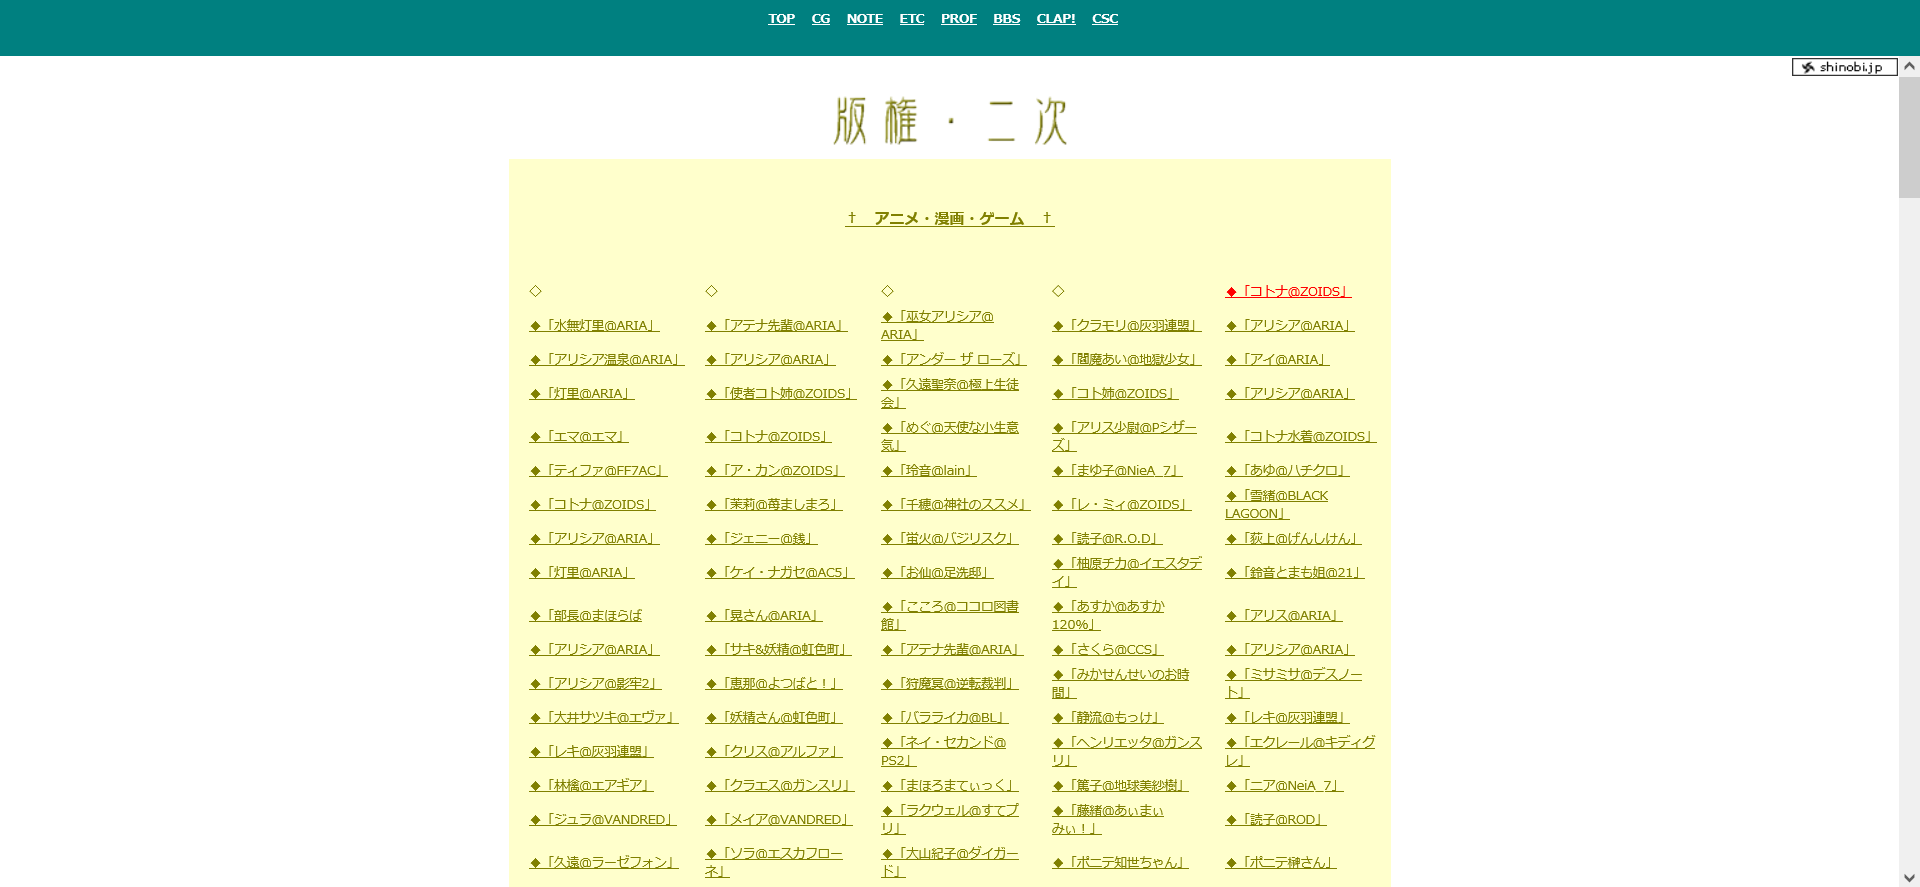Go to the CG page
The width and height of the screenshot is (1920, 887).
pos(820,19)
